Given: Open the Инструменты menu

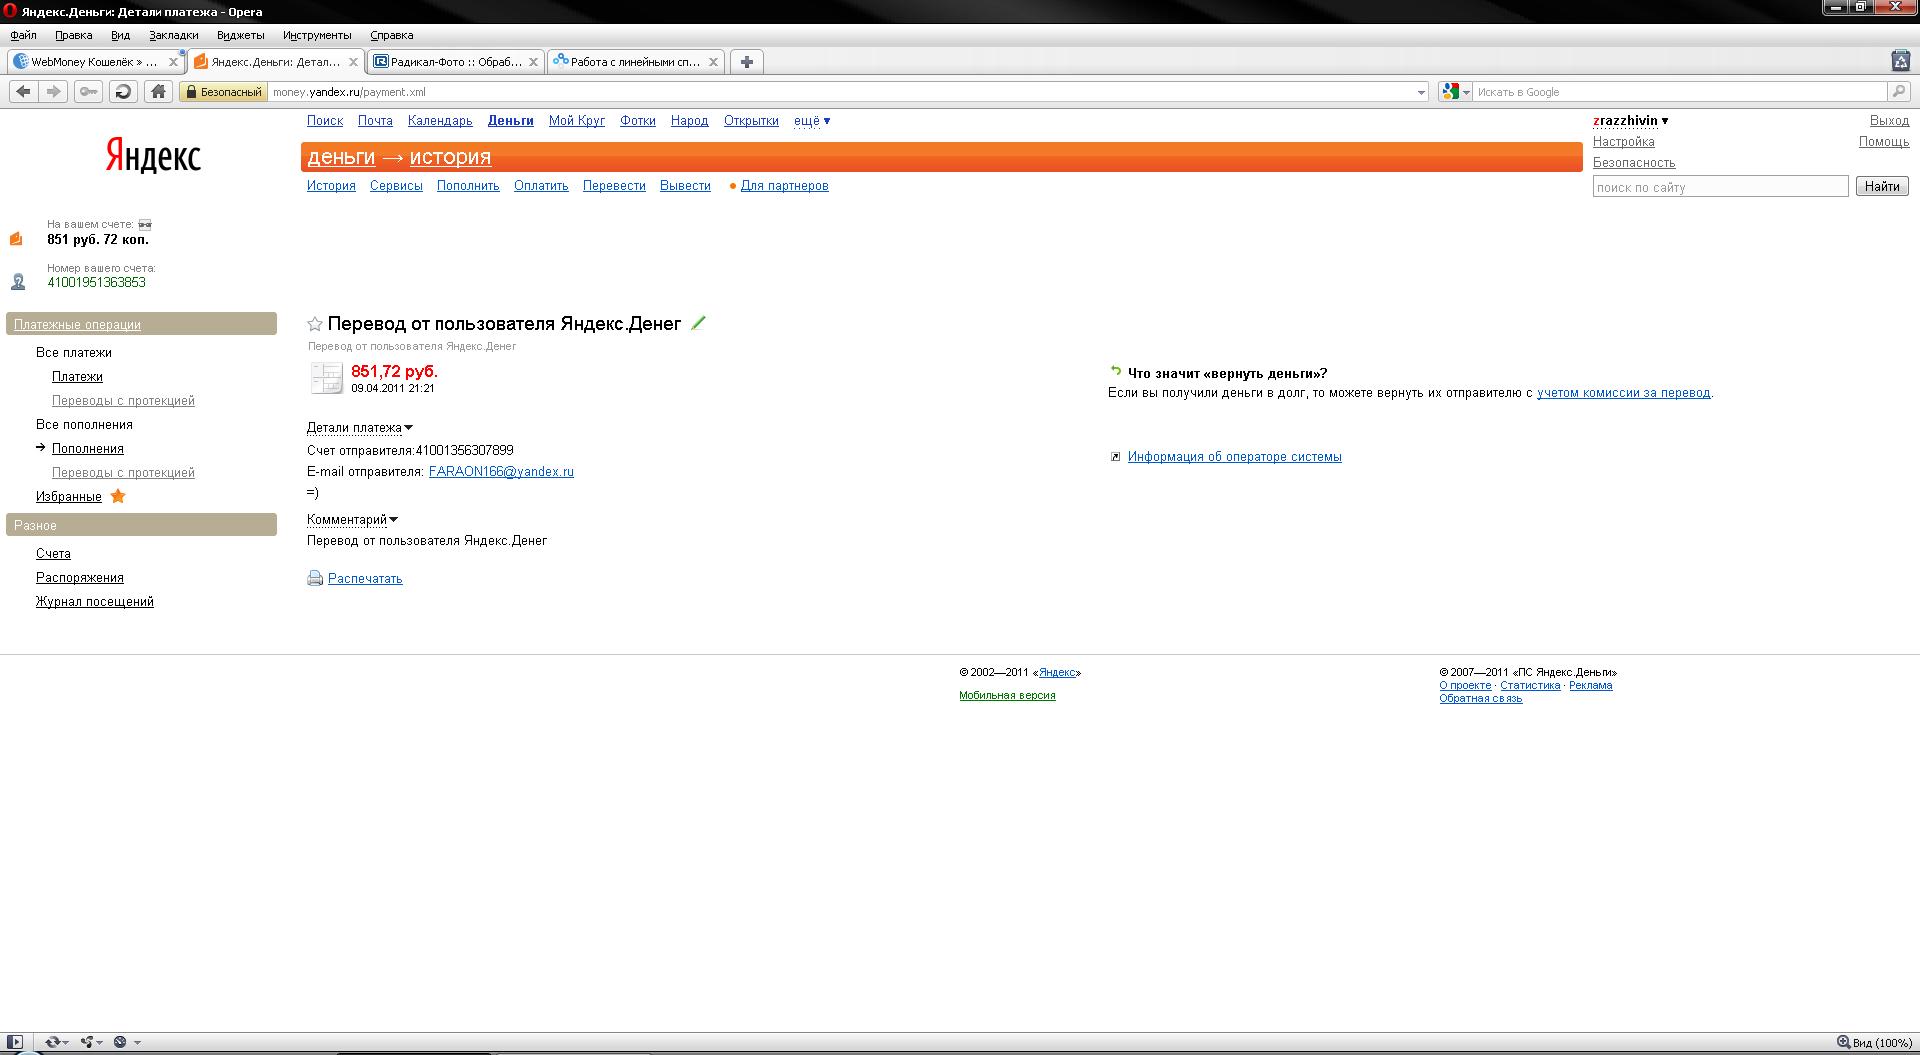Looking at the screenshot, I should tap(317, 35).
